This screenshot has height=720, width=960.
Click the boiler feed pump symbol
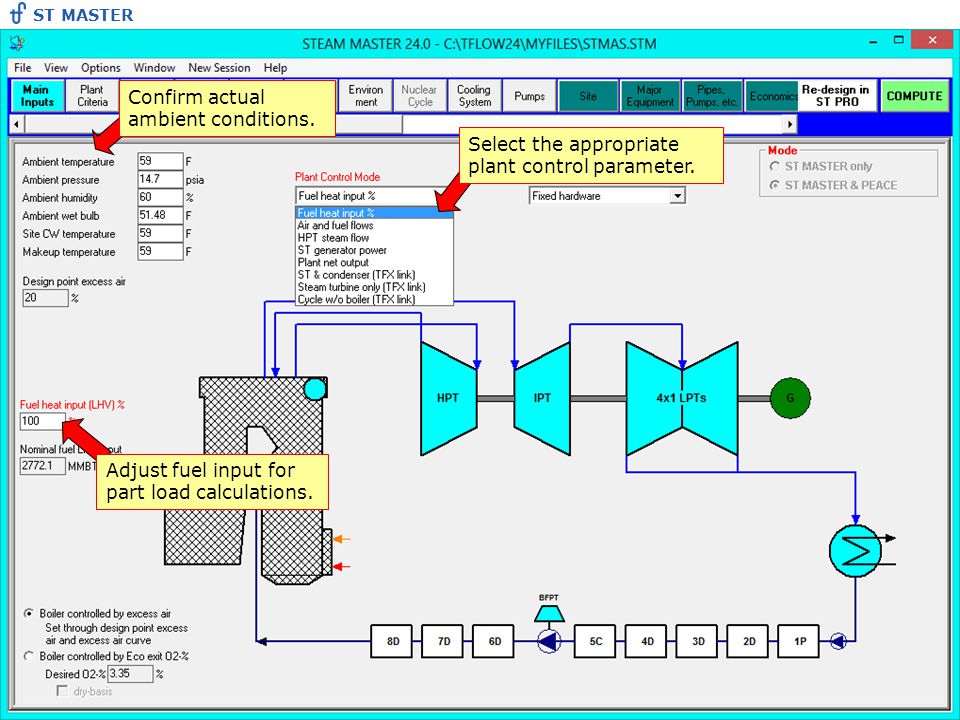point(549,642)
